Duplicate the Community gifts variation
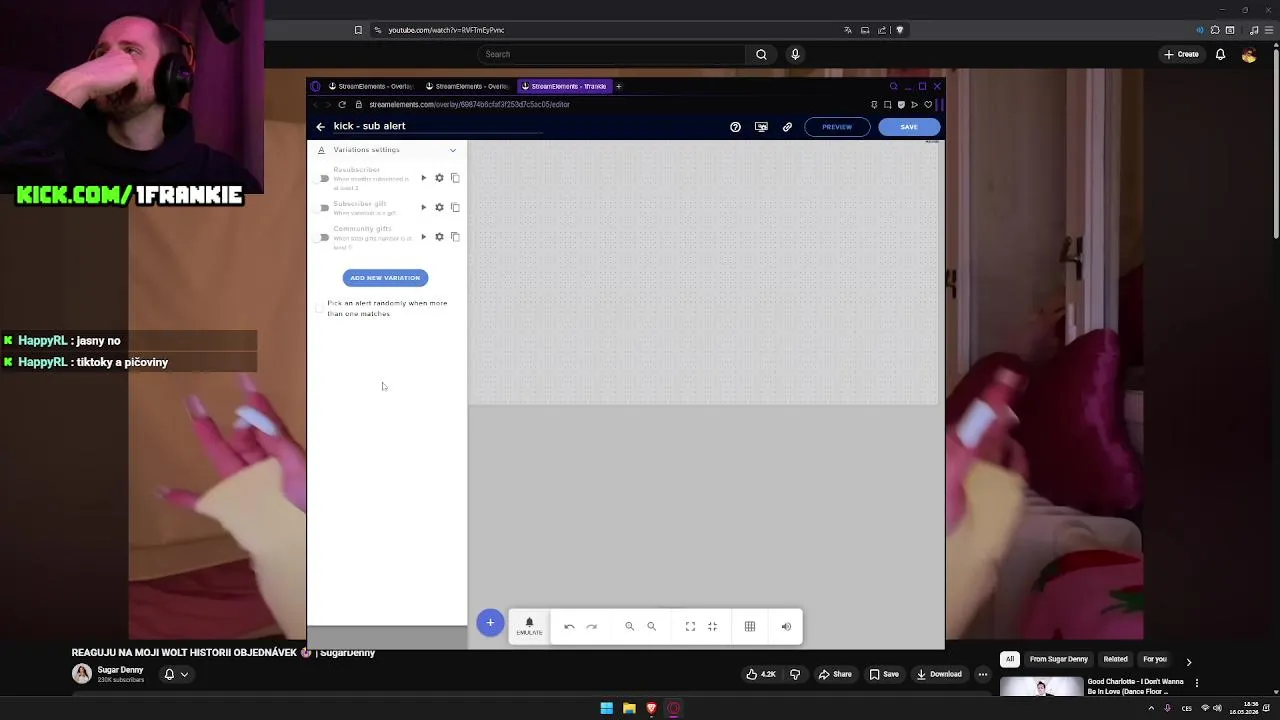The height and width of the screenshot is (720, 1280). (x=455, y=237)
